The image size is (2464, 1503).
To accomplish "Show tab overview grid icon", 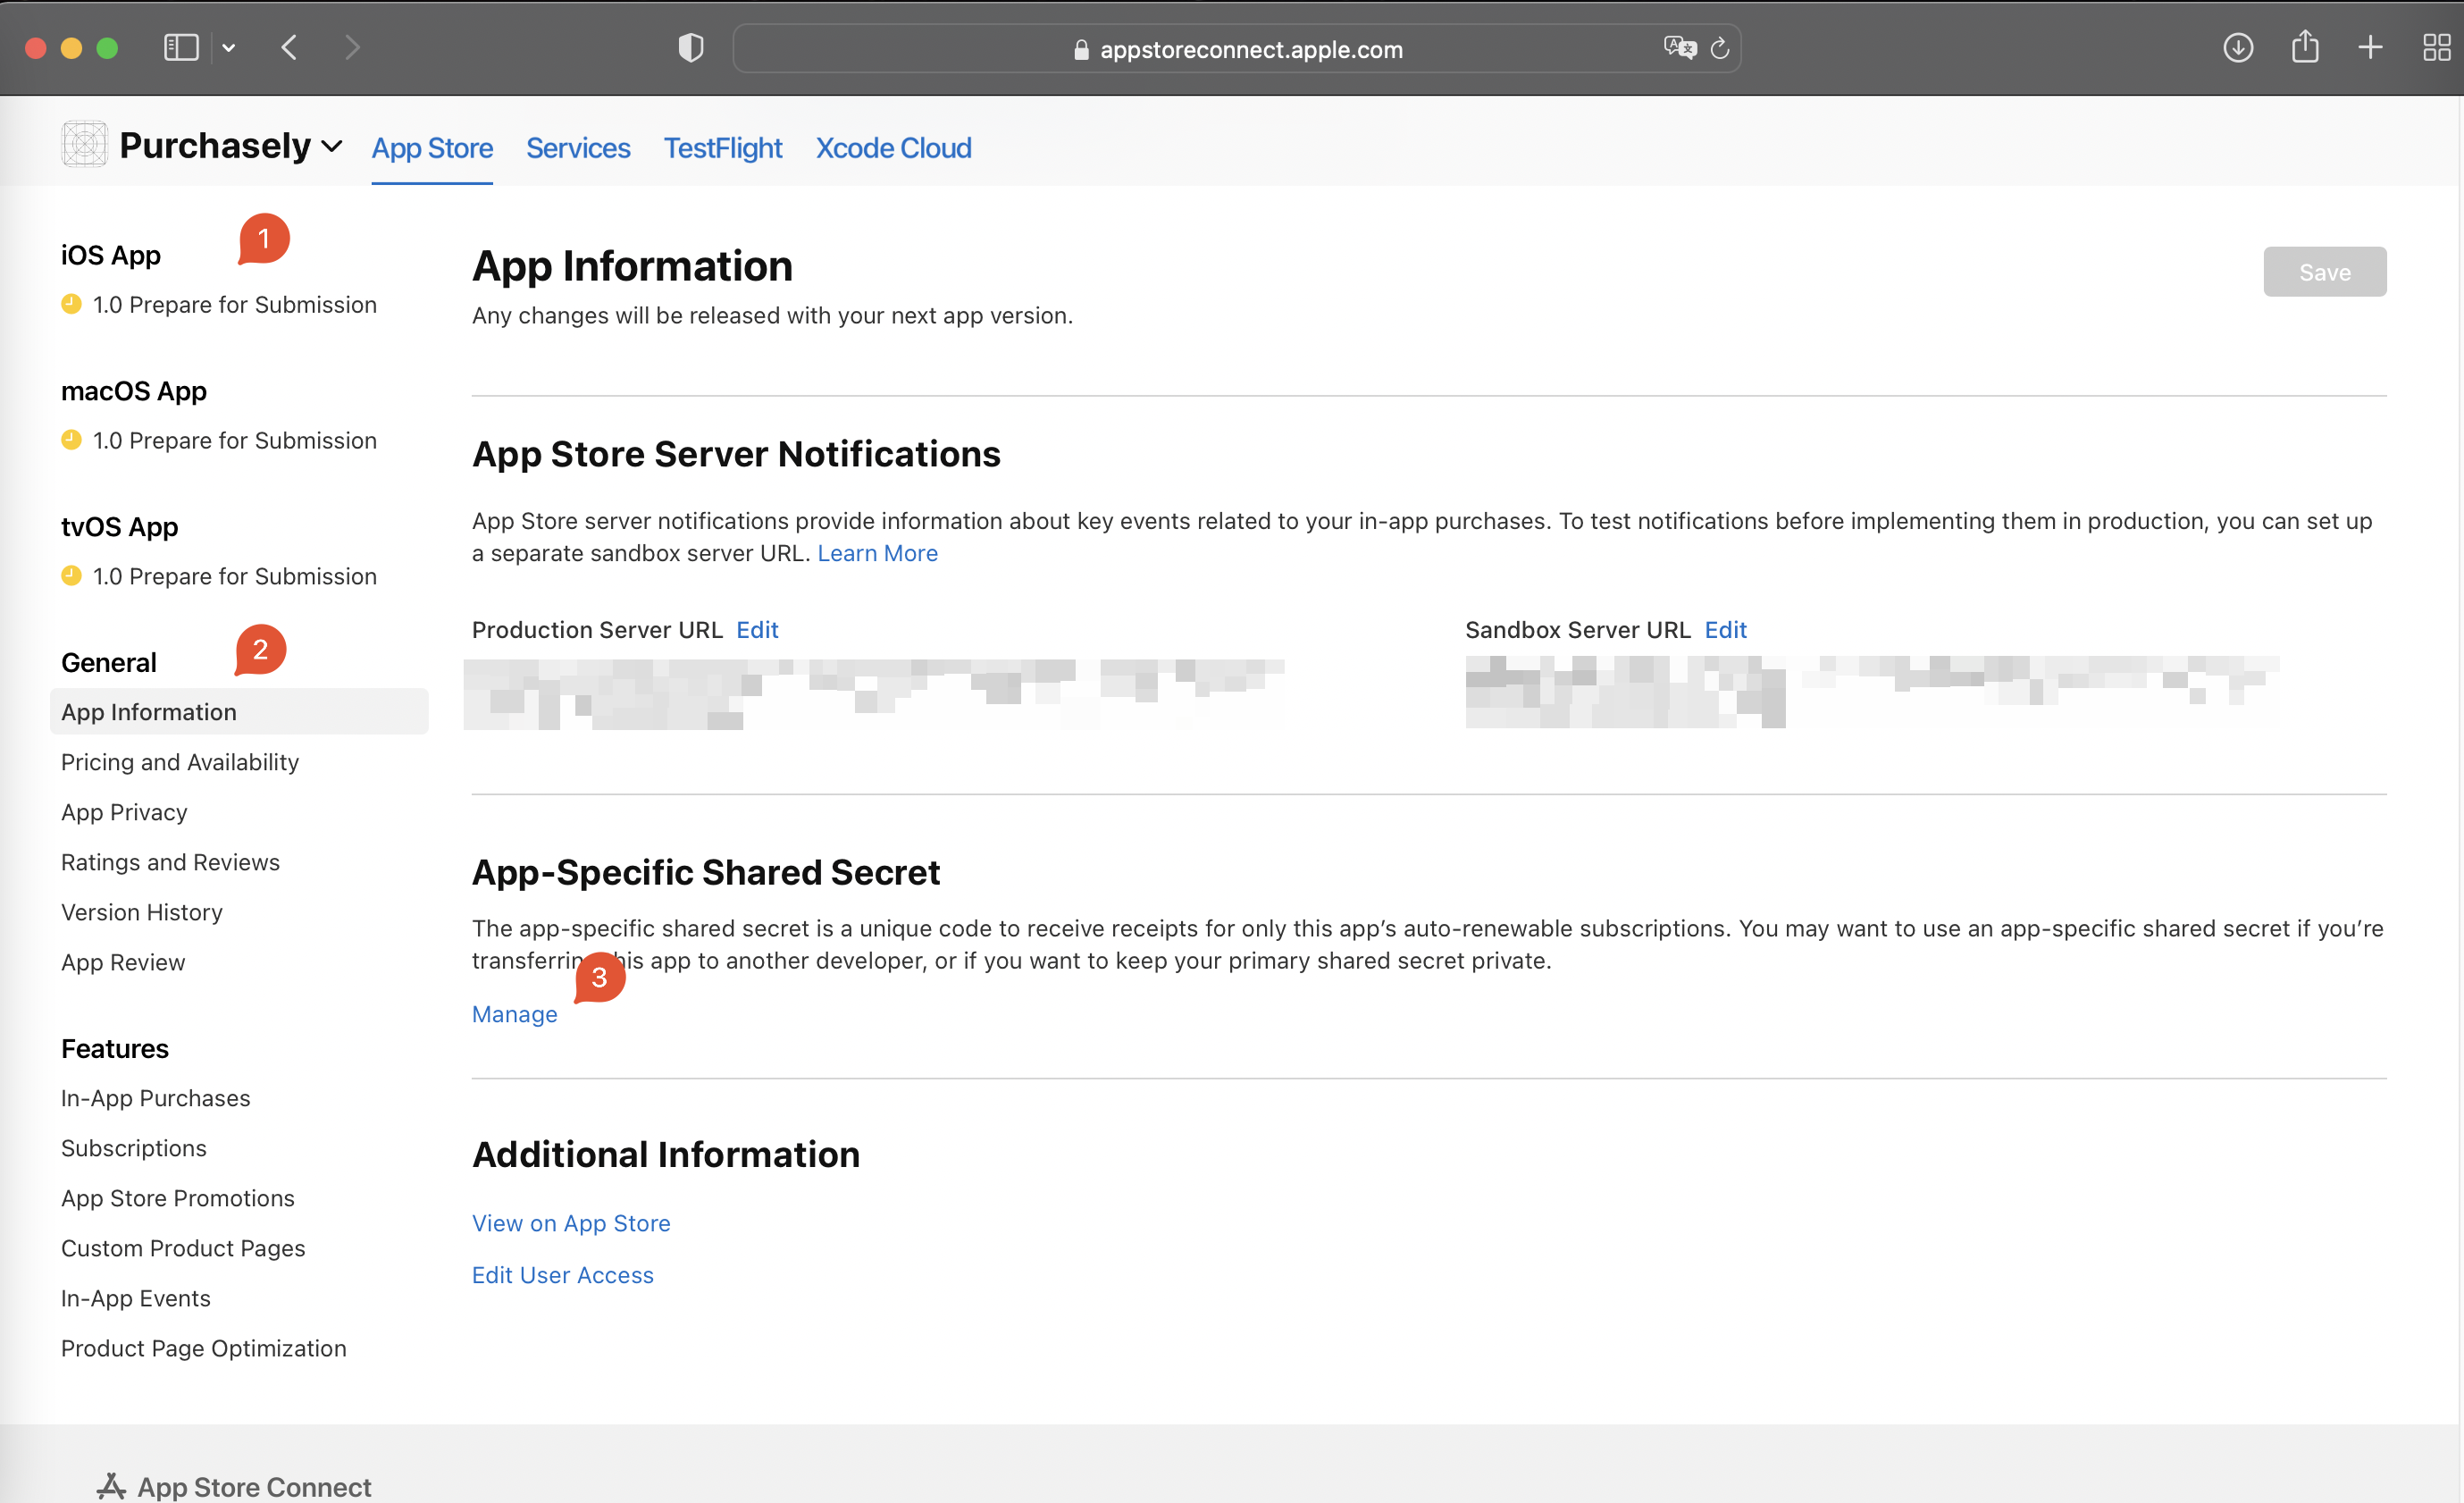I will (2437, 48).
